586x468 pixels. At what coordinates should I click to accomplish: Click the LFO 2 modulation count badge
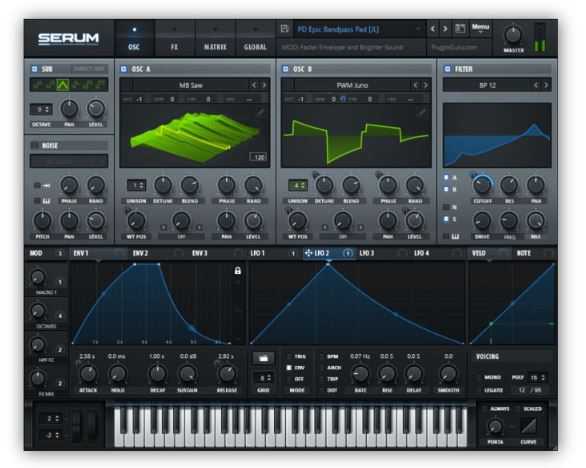point(348,253)
